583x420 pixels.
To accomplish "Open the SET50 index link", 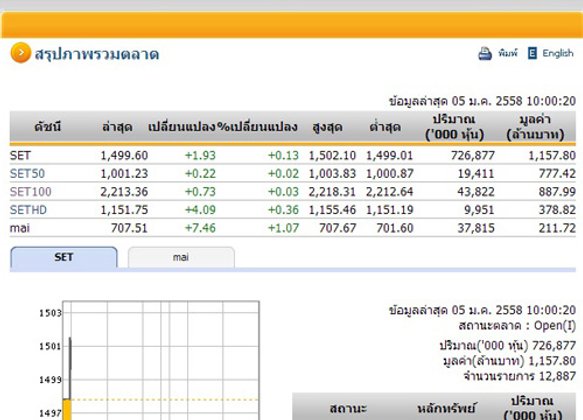I will pos(27,174).
